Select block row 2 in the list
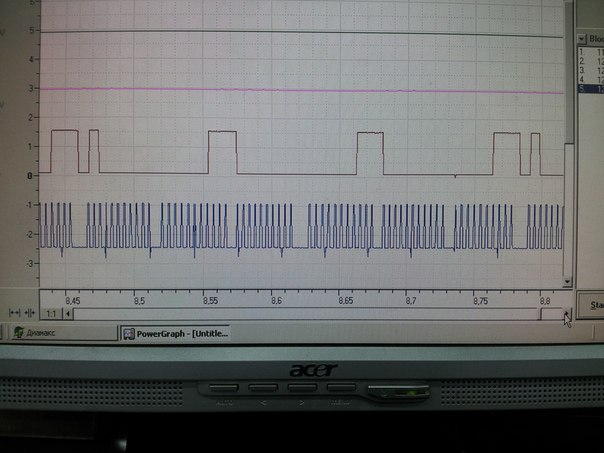This screenshot has width=604, height=453. pyautogui.click(x=591, y=61)
